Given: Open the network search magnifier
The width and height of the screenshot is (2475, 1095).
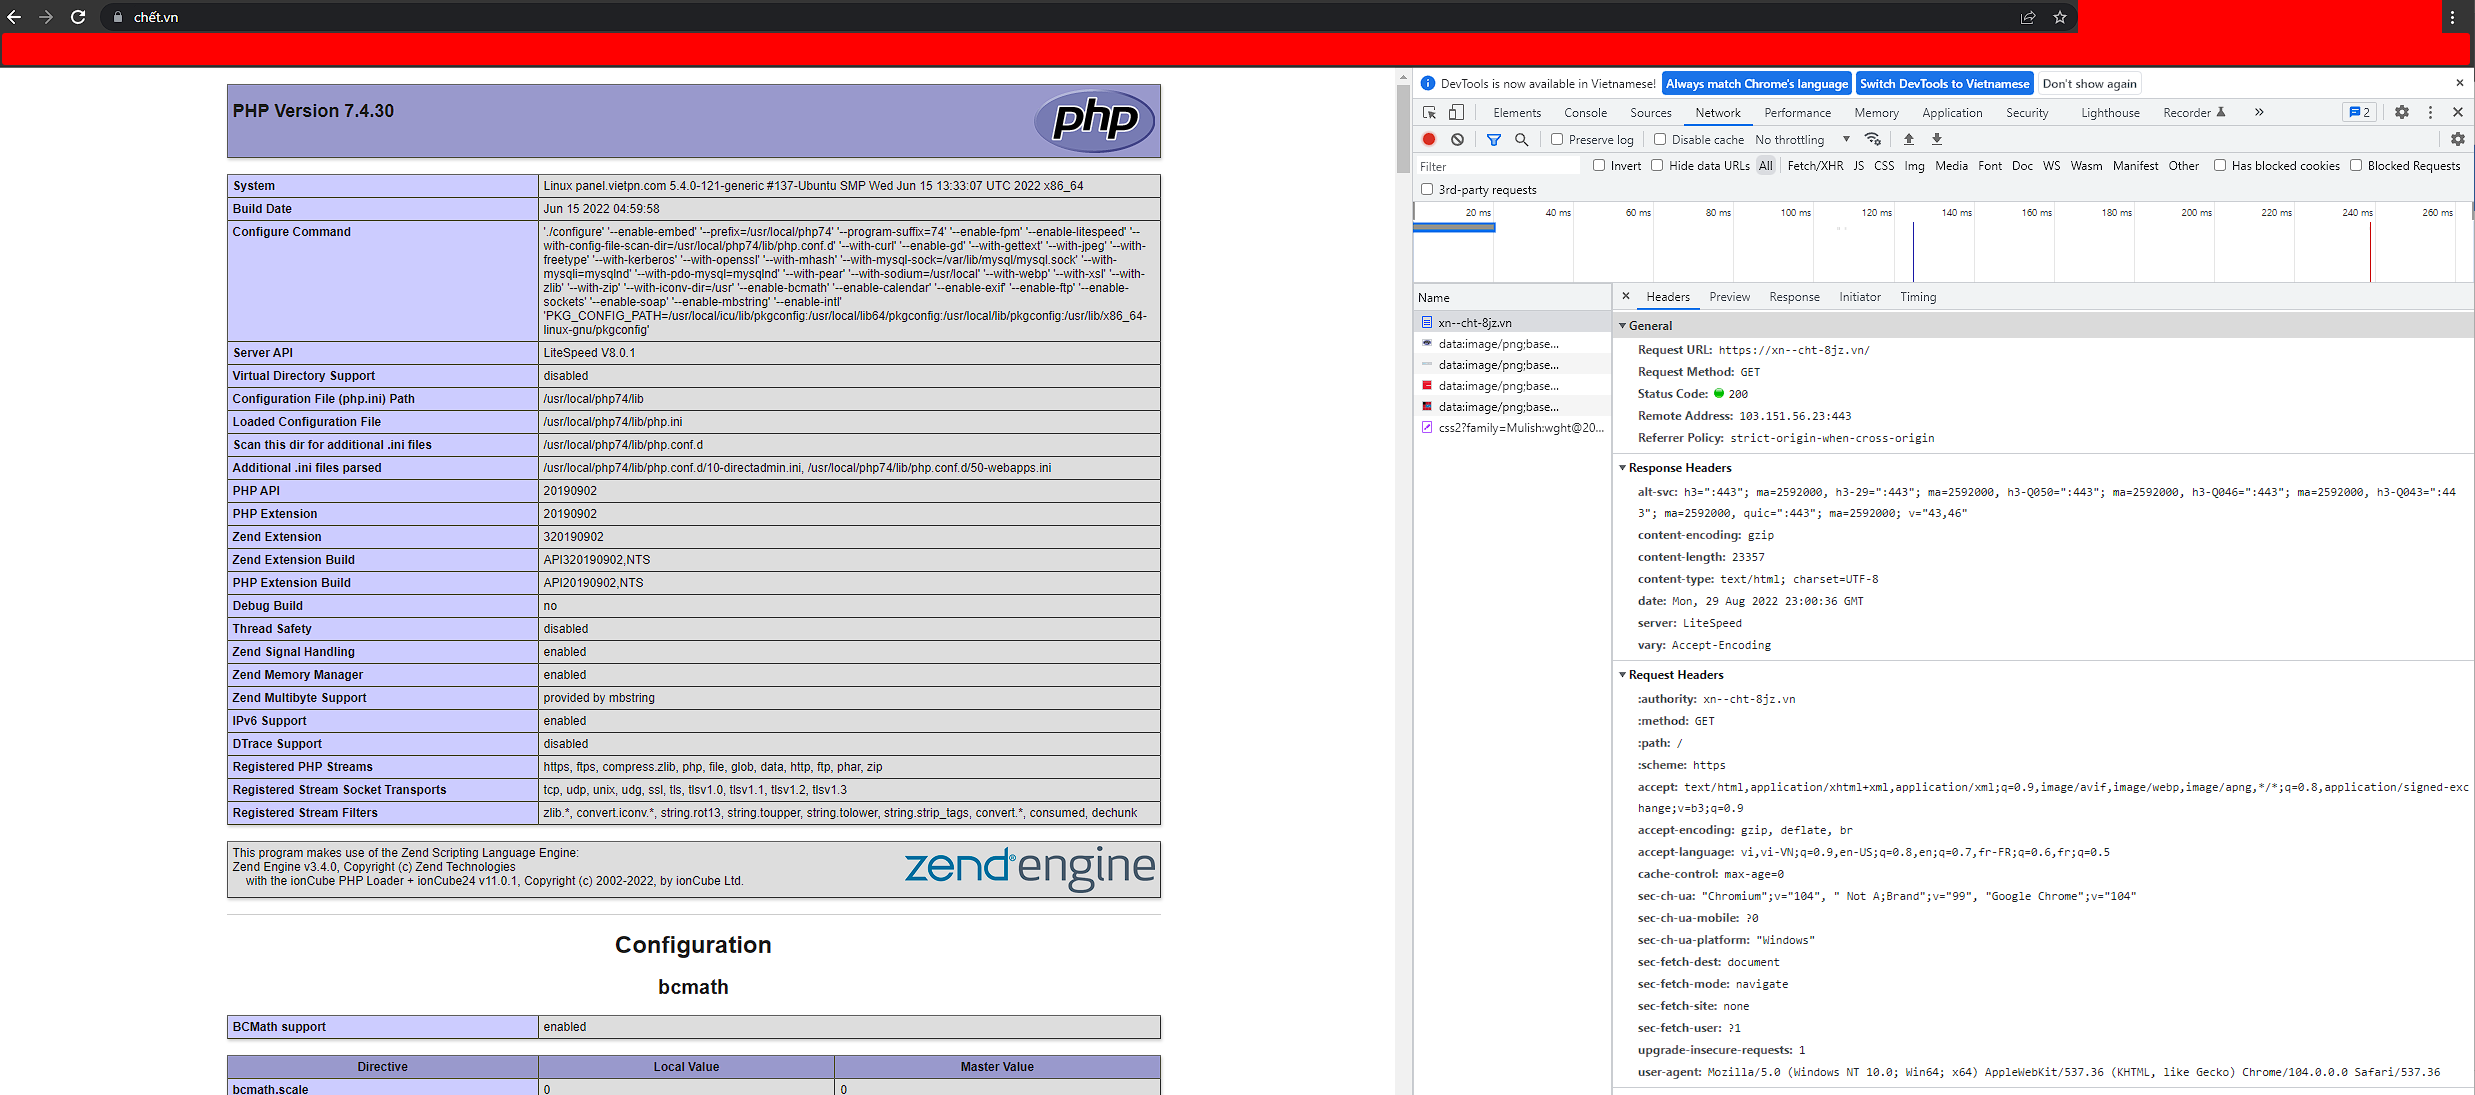Looking at the screenshot, I should [1521, 140].
